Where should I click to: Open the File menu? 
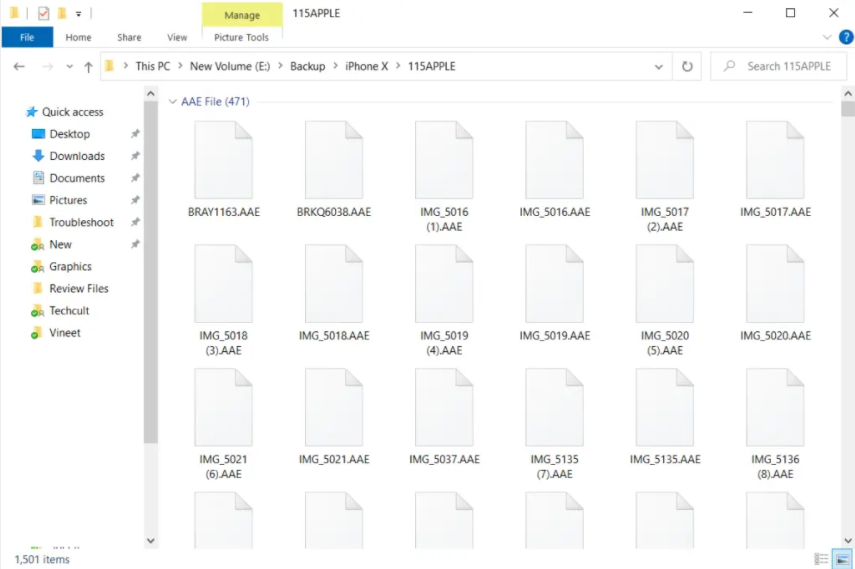27,37
